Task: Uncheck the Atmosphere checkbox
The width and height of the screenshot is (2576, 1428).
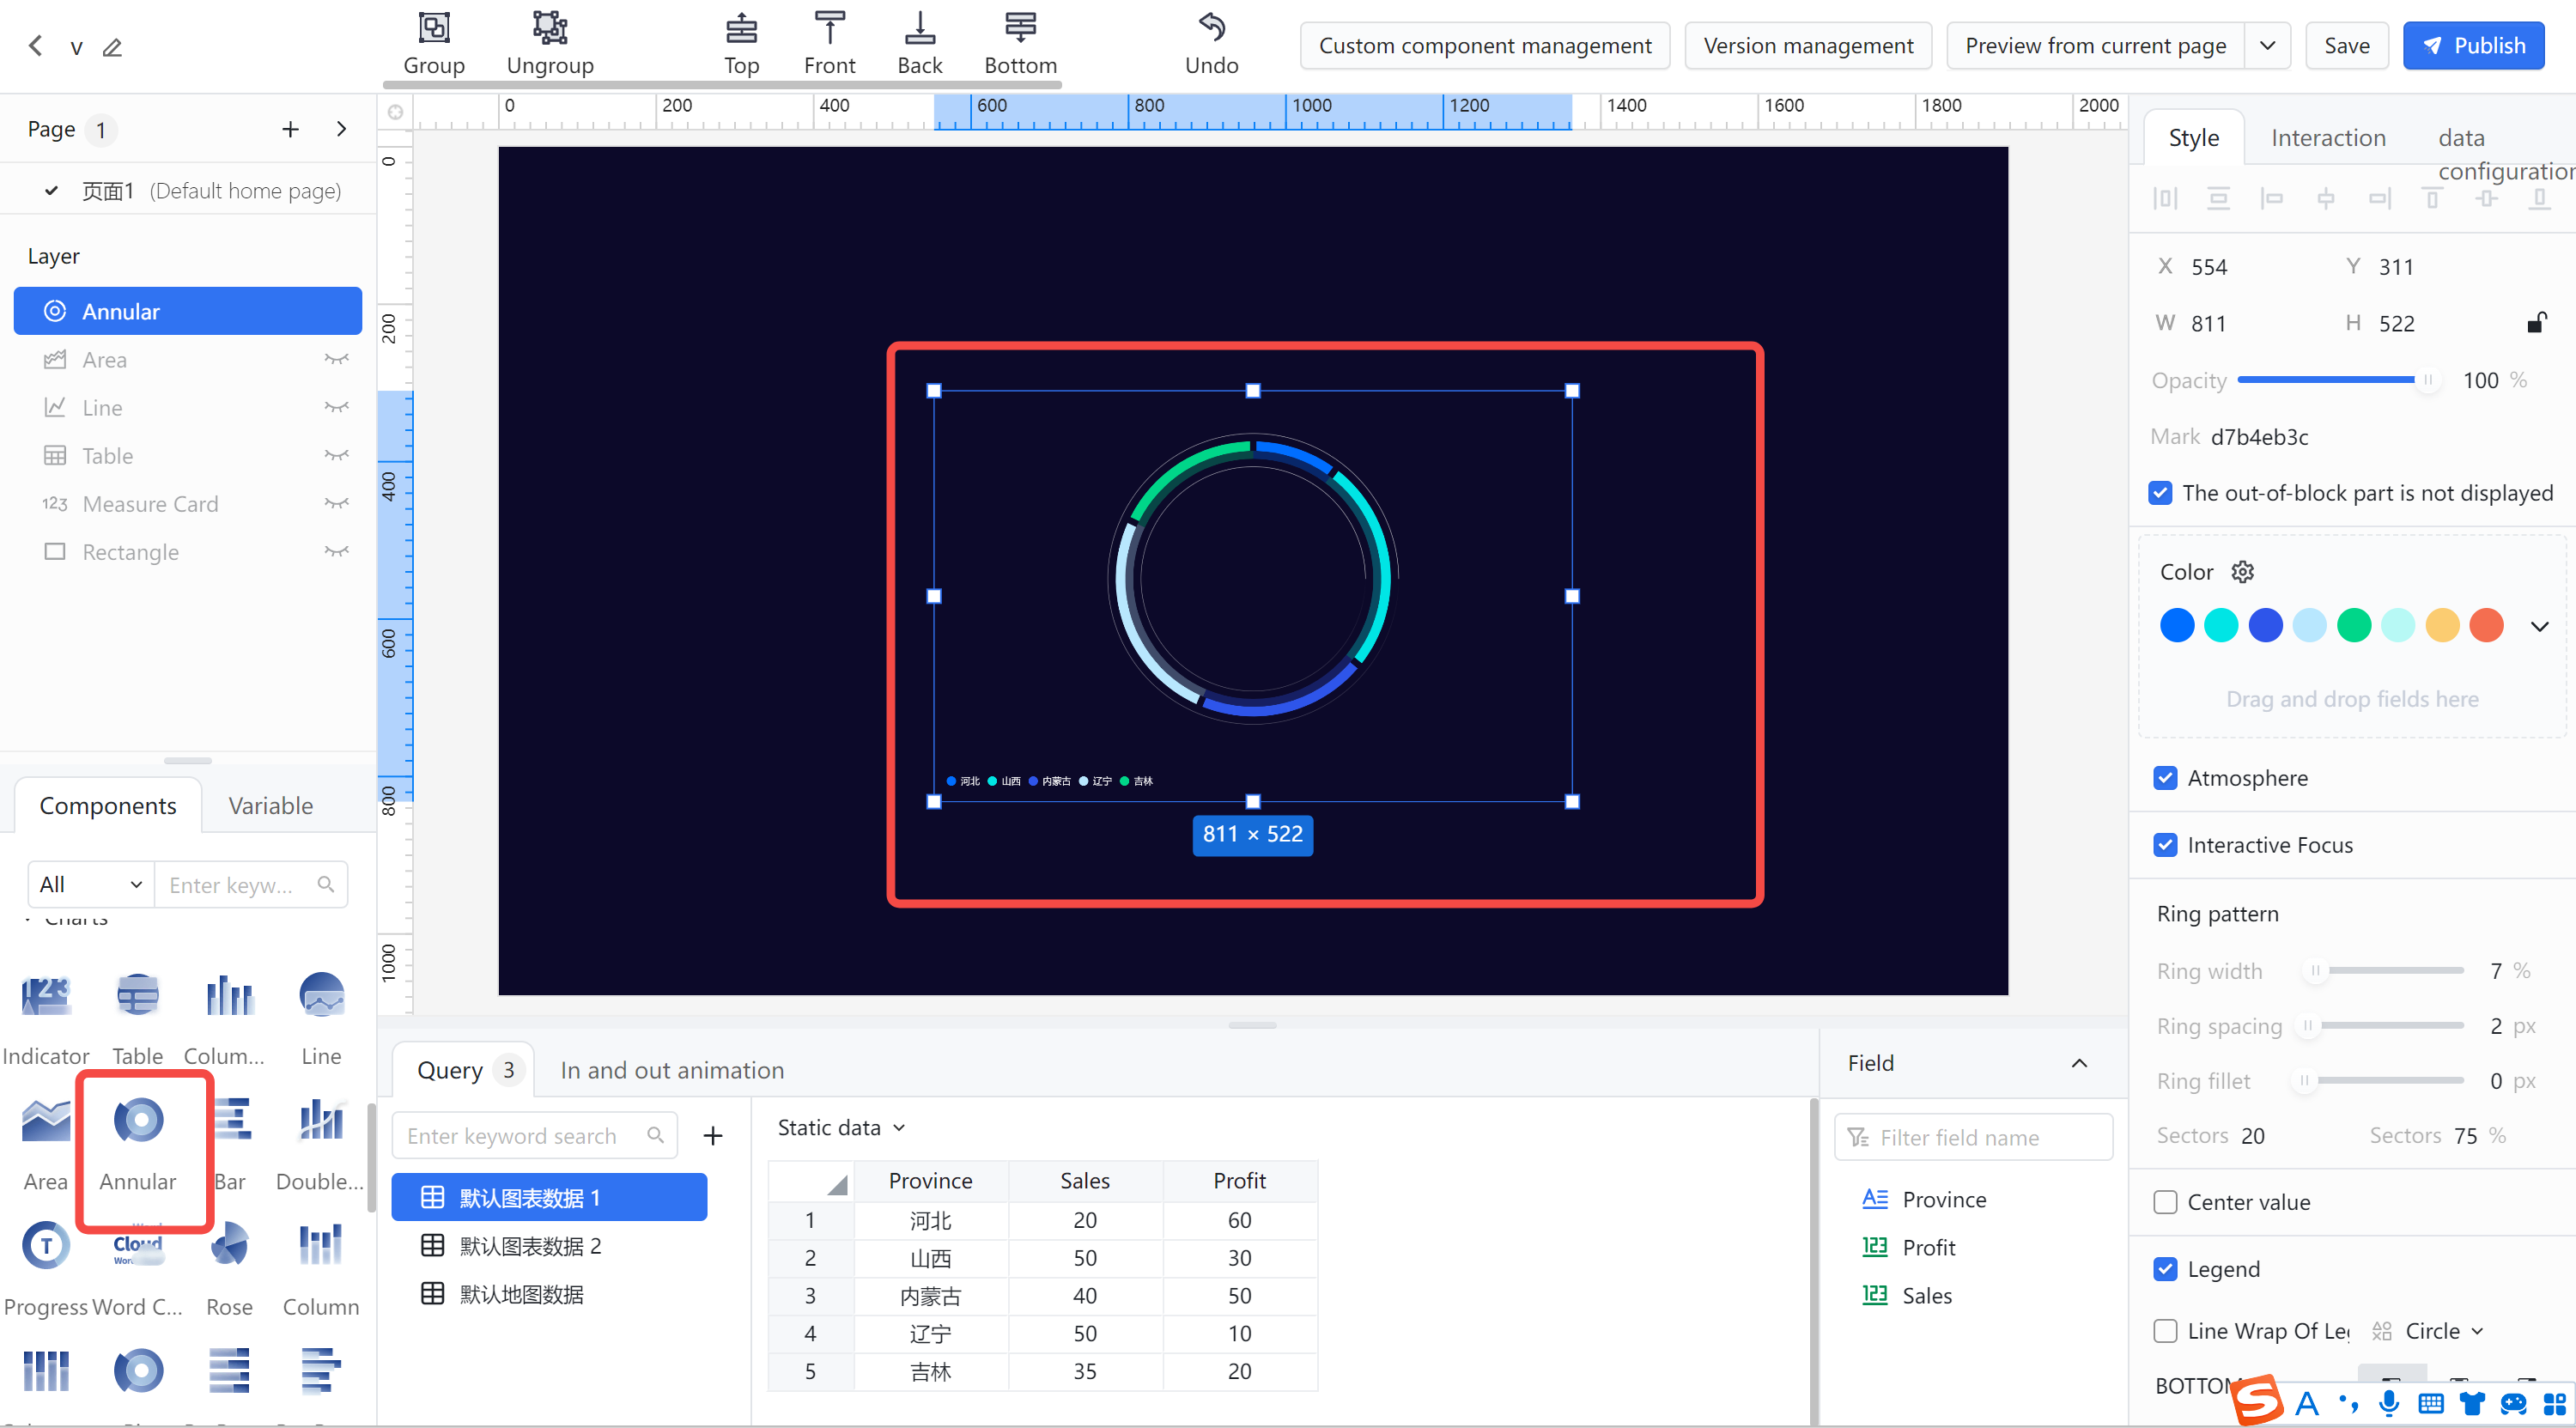Action: pyautogui.click(x=2165, y=778)
